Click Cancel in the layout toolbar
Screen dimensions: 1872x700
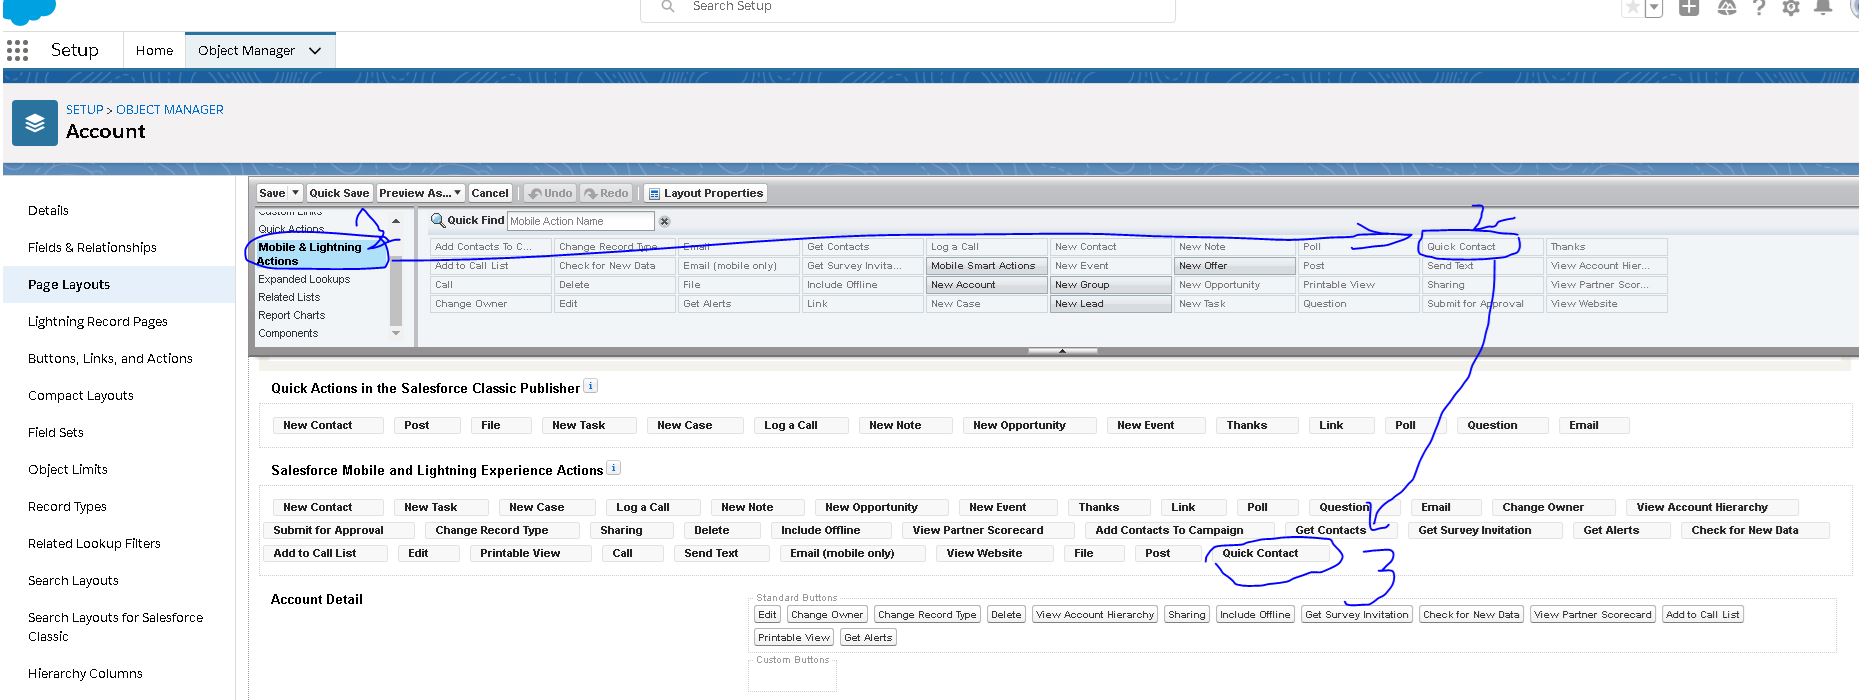click(490, 193)
